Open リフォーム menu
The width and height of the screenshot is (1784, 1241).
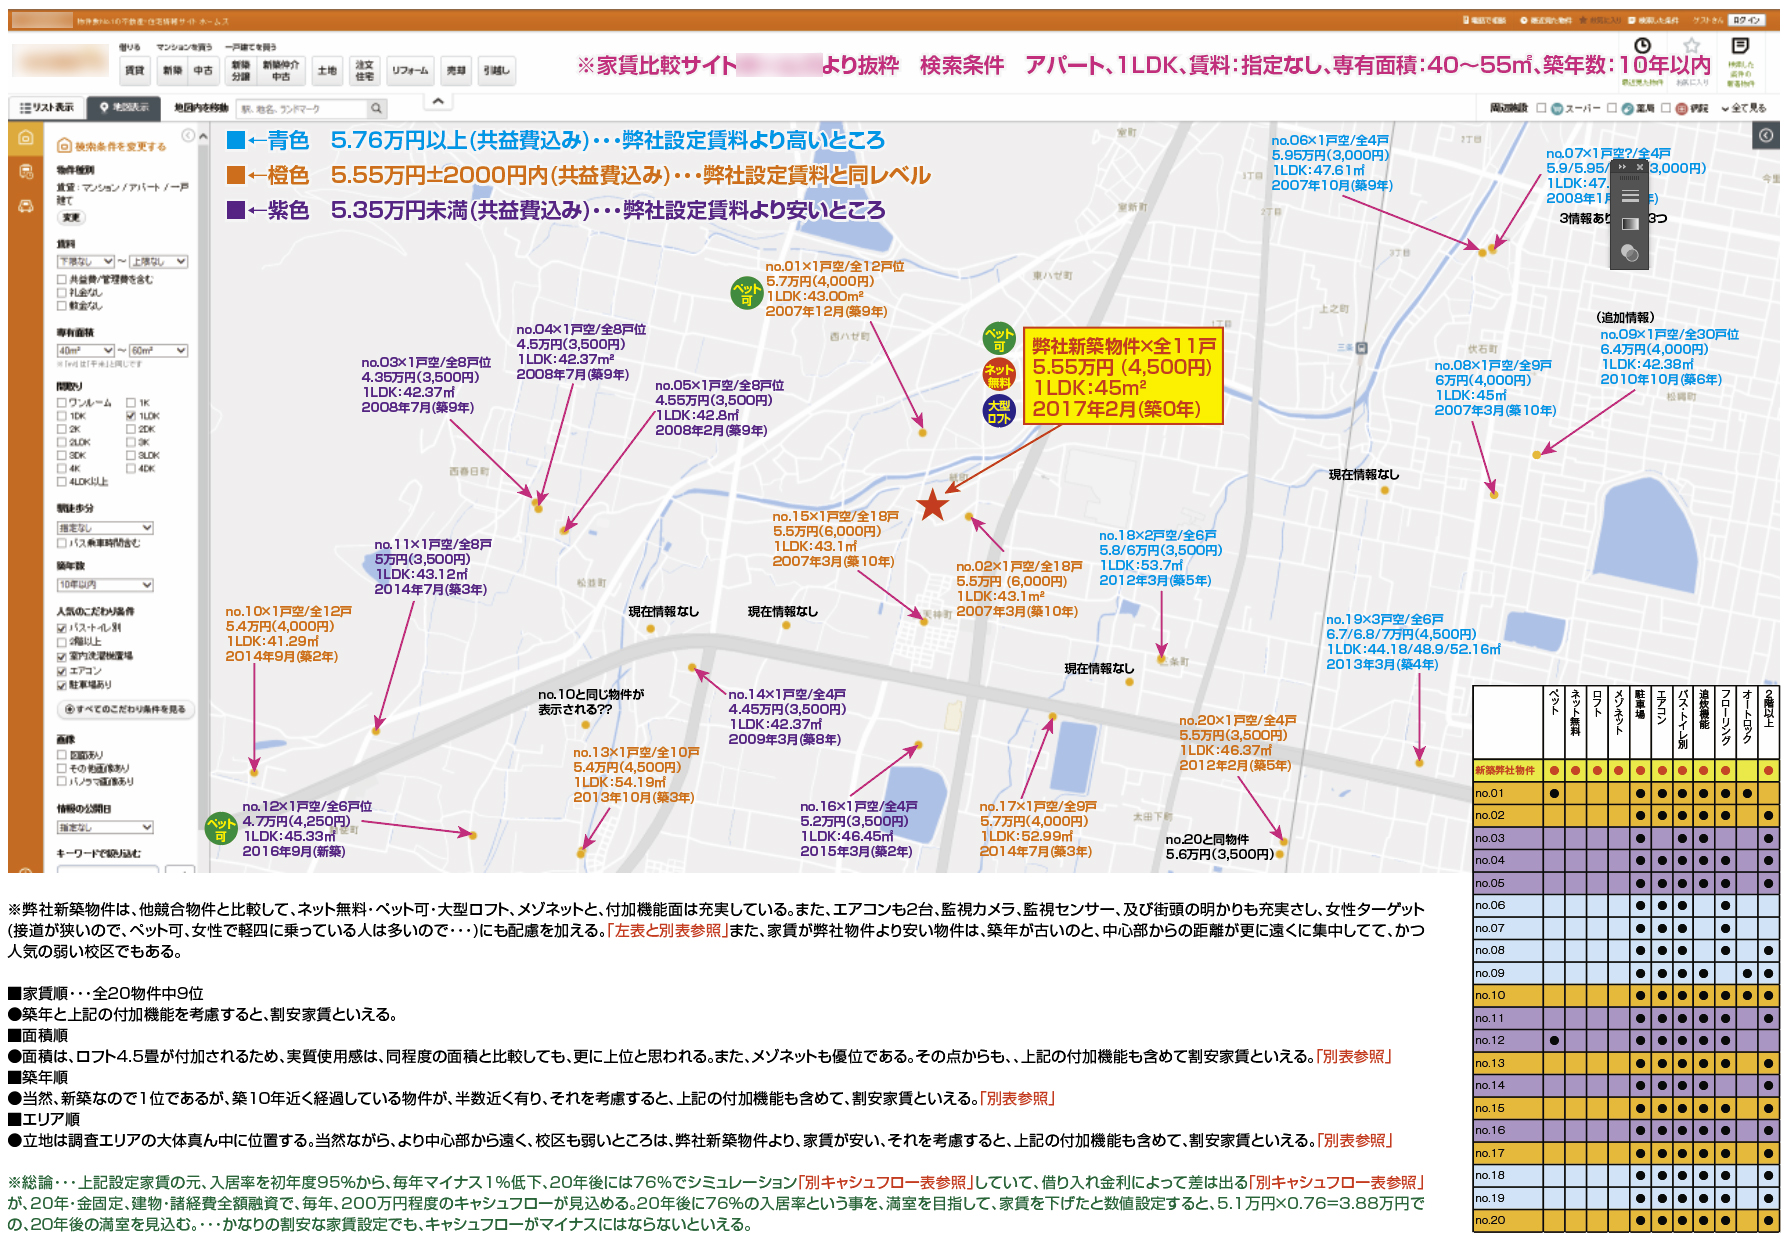point(410,70)
